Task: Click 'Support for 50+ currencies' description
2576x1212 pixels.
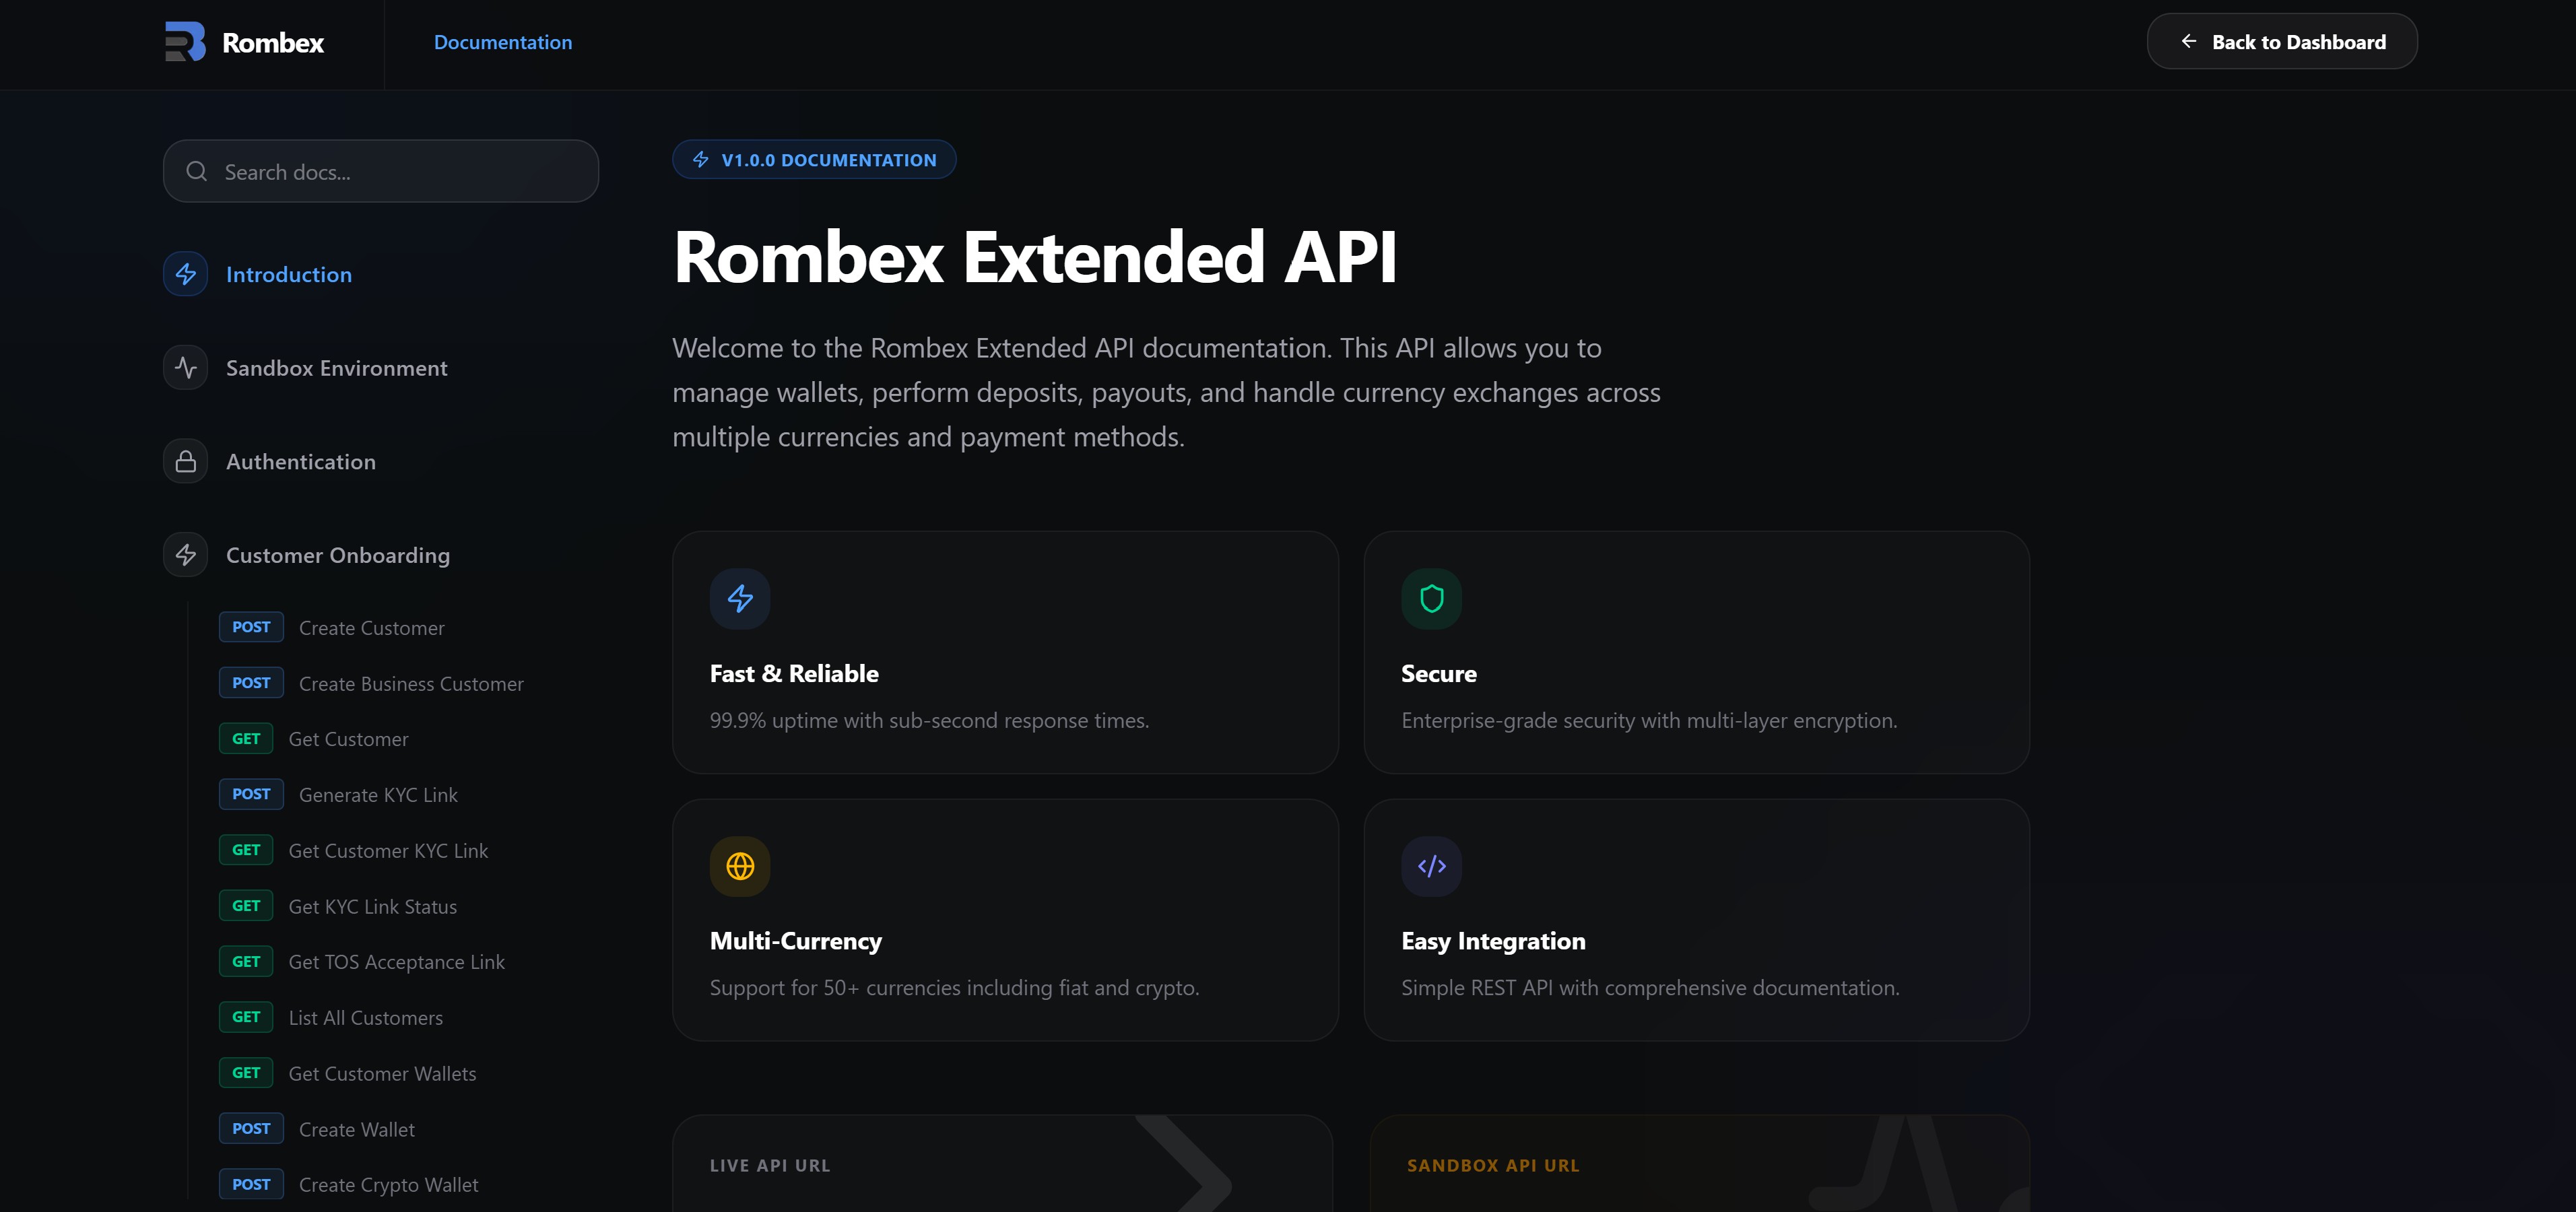Action: point(954,988)
